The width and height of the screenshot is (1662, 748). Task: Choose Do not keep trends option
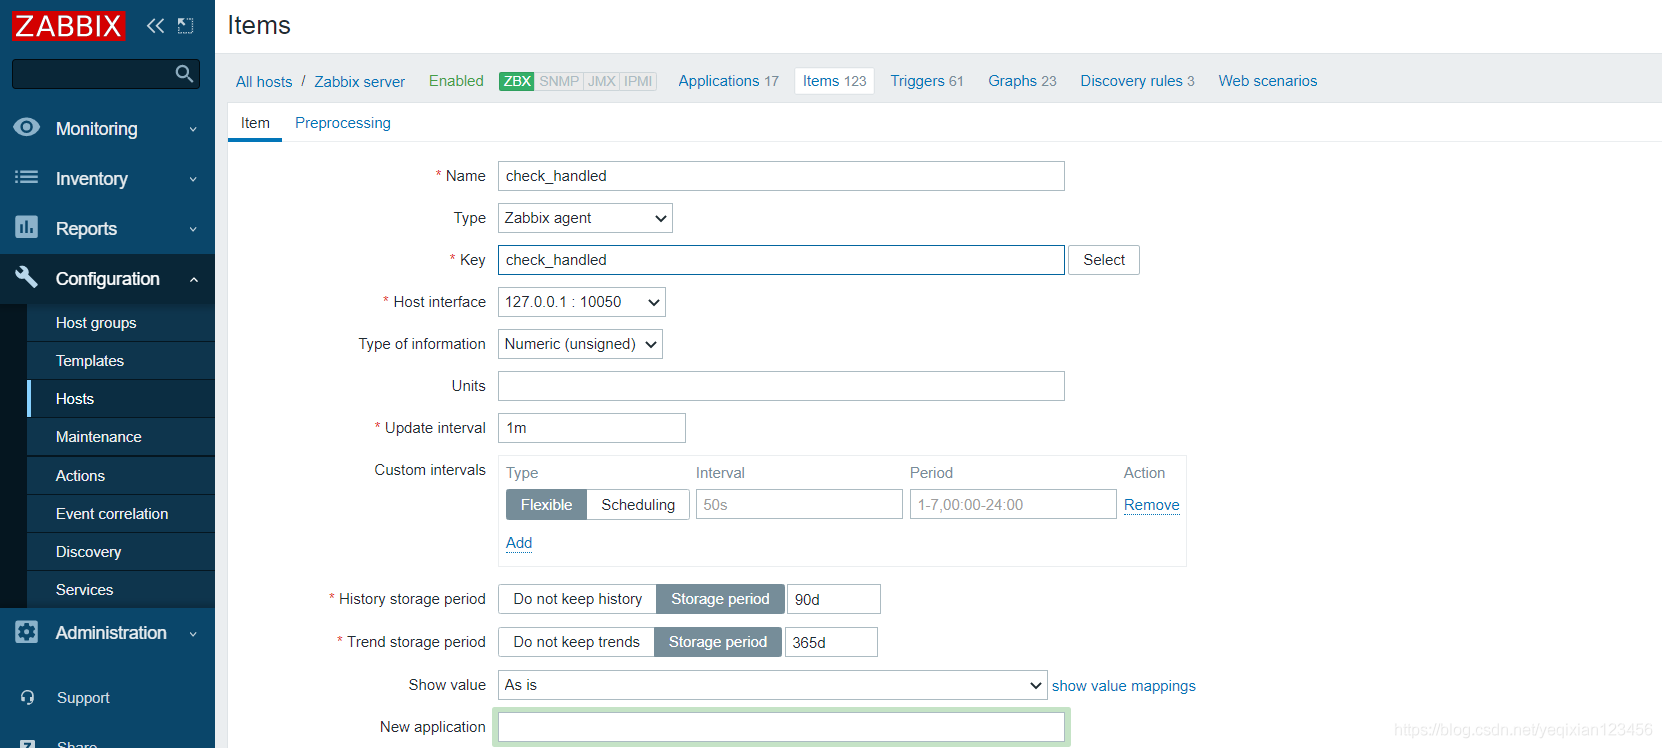click(x=576, y=641)
